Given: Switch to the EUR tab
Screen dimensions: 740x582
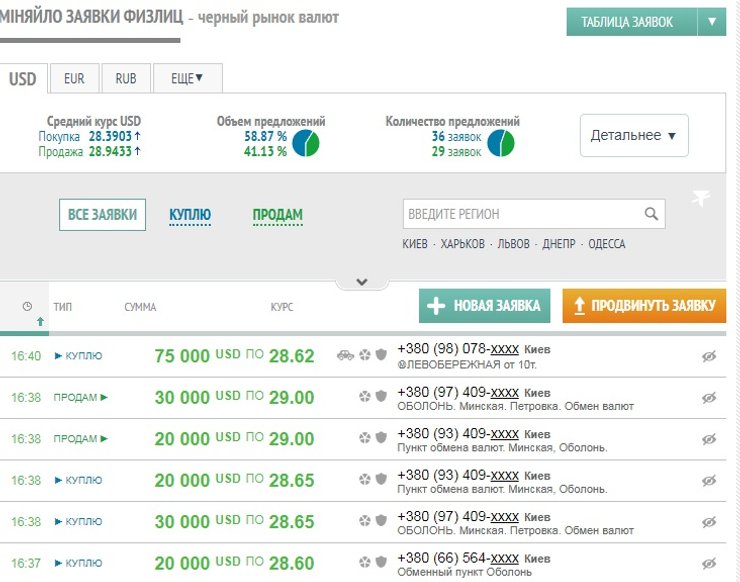Looking at the screenshot, I should 74,78.
